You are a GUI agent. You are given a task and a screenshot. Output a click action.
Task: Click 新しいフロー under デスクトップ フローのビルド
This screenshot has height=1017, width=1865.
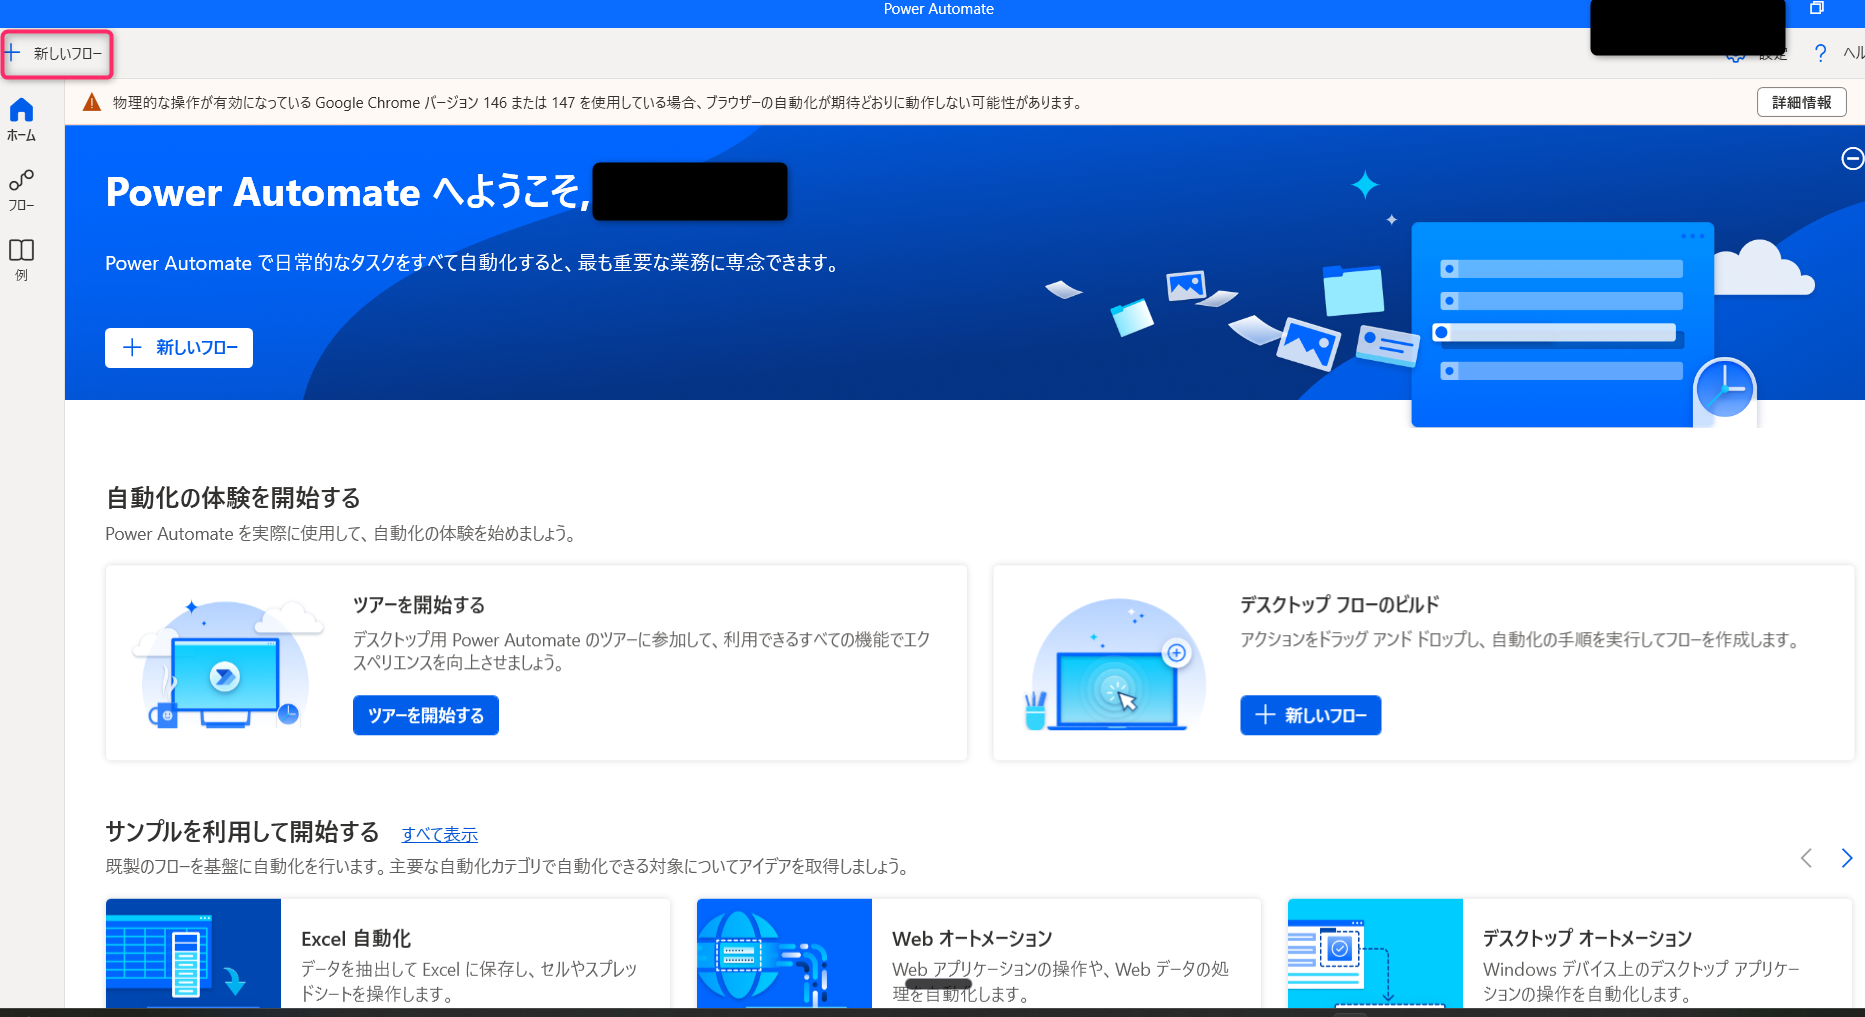(1310, 715)
